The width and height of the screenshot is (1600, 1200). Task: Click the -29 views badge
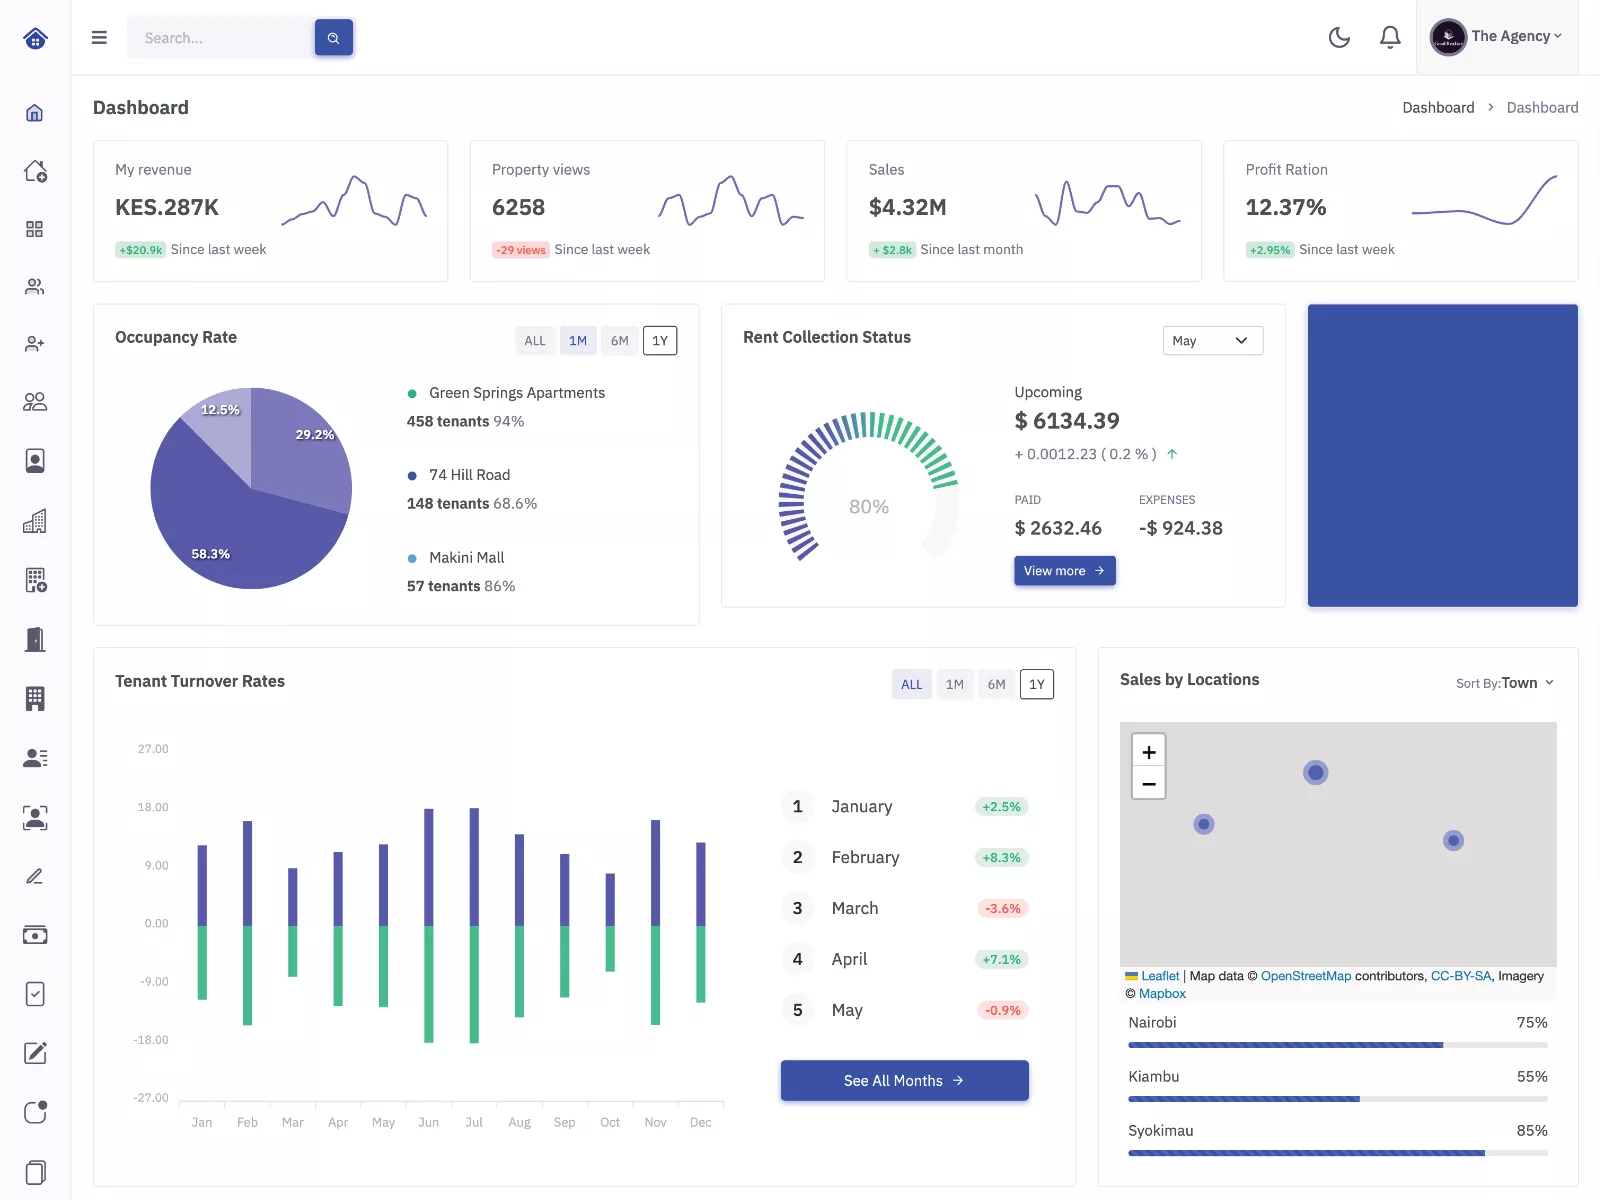[521, 250]
